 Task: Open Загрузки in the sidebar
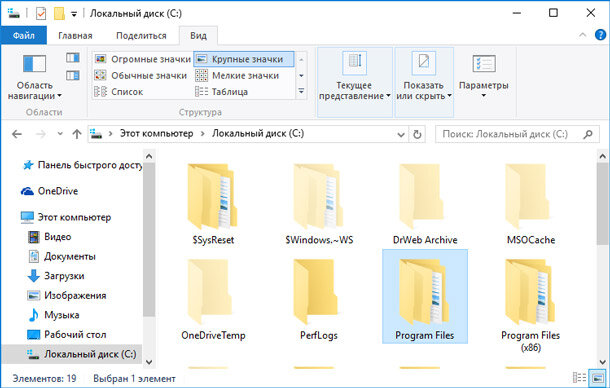[x=56, y=276]
